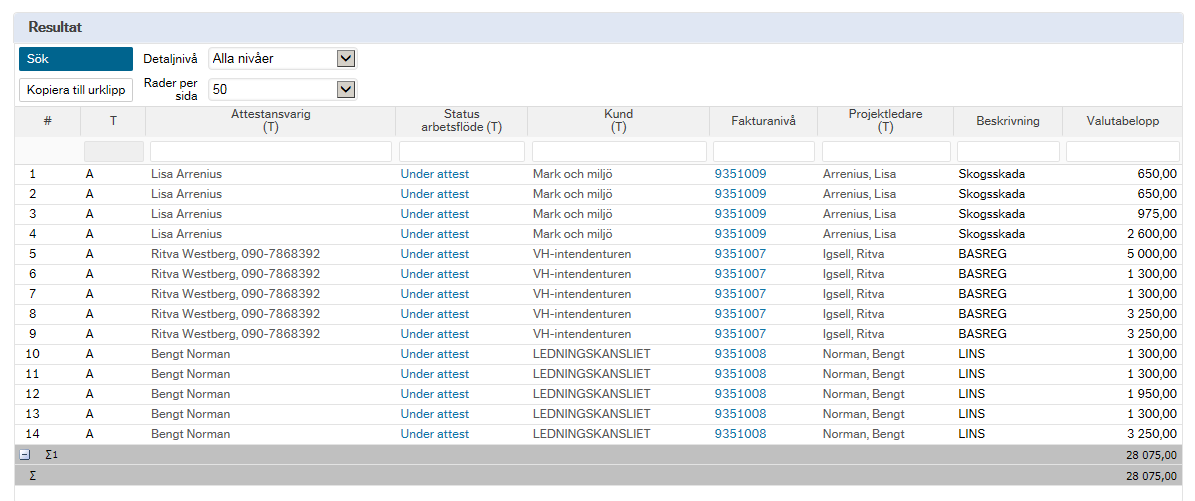Focus the Attestansvarig filter field

(271, 151)
